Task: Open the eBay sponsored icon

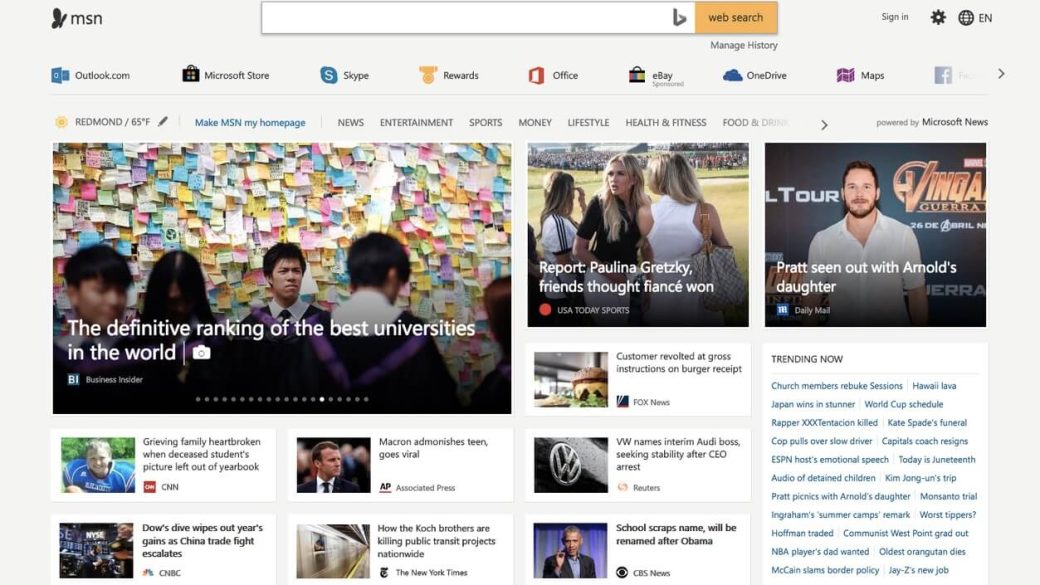Action: tap(637, 74)
